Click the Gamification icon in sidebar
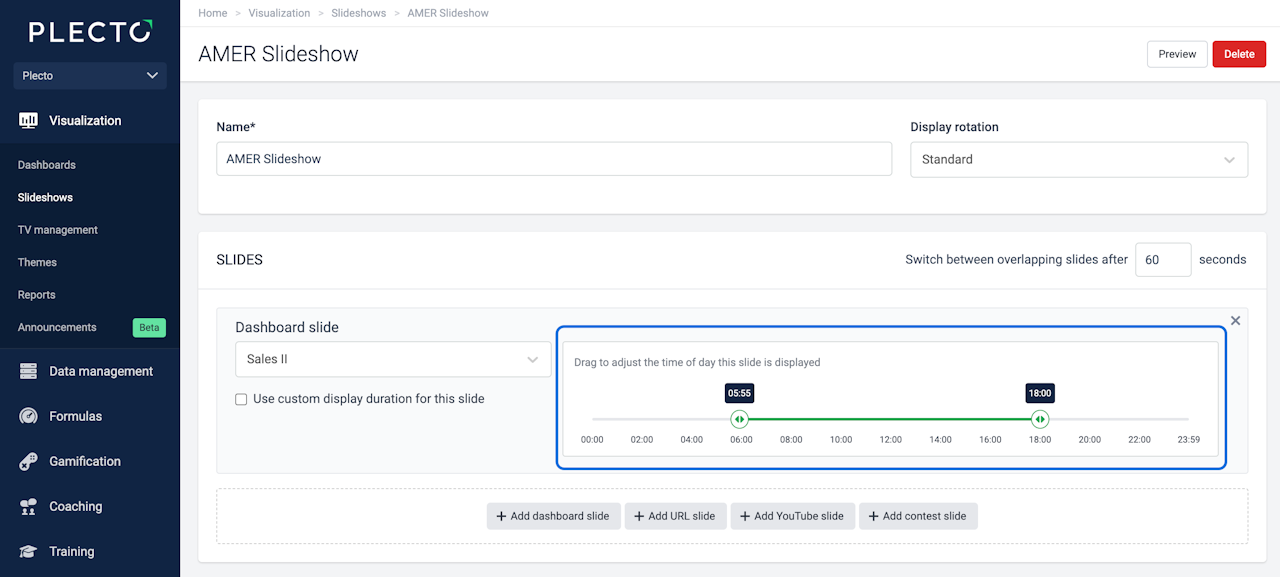Screen dimensions: 1280x577 click(28, 461)
